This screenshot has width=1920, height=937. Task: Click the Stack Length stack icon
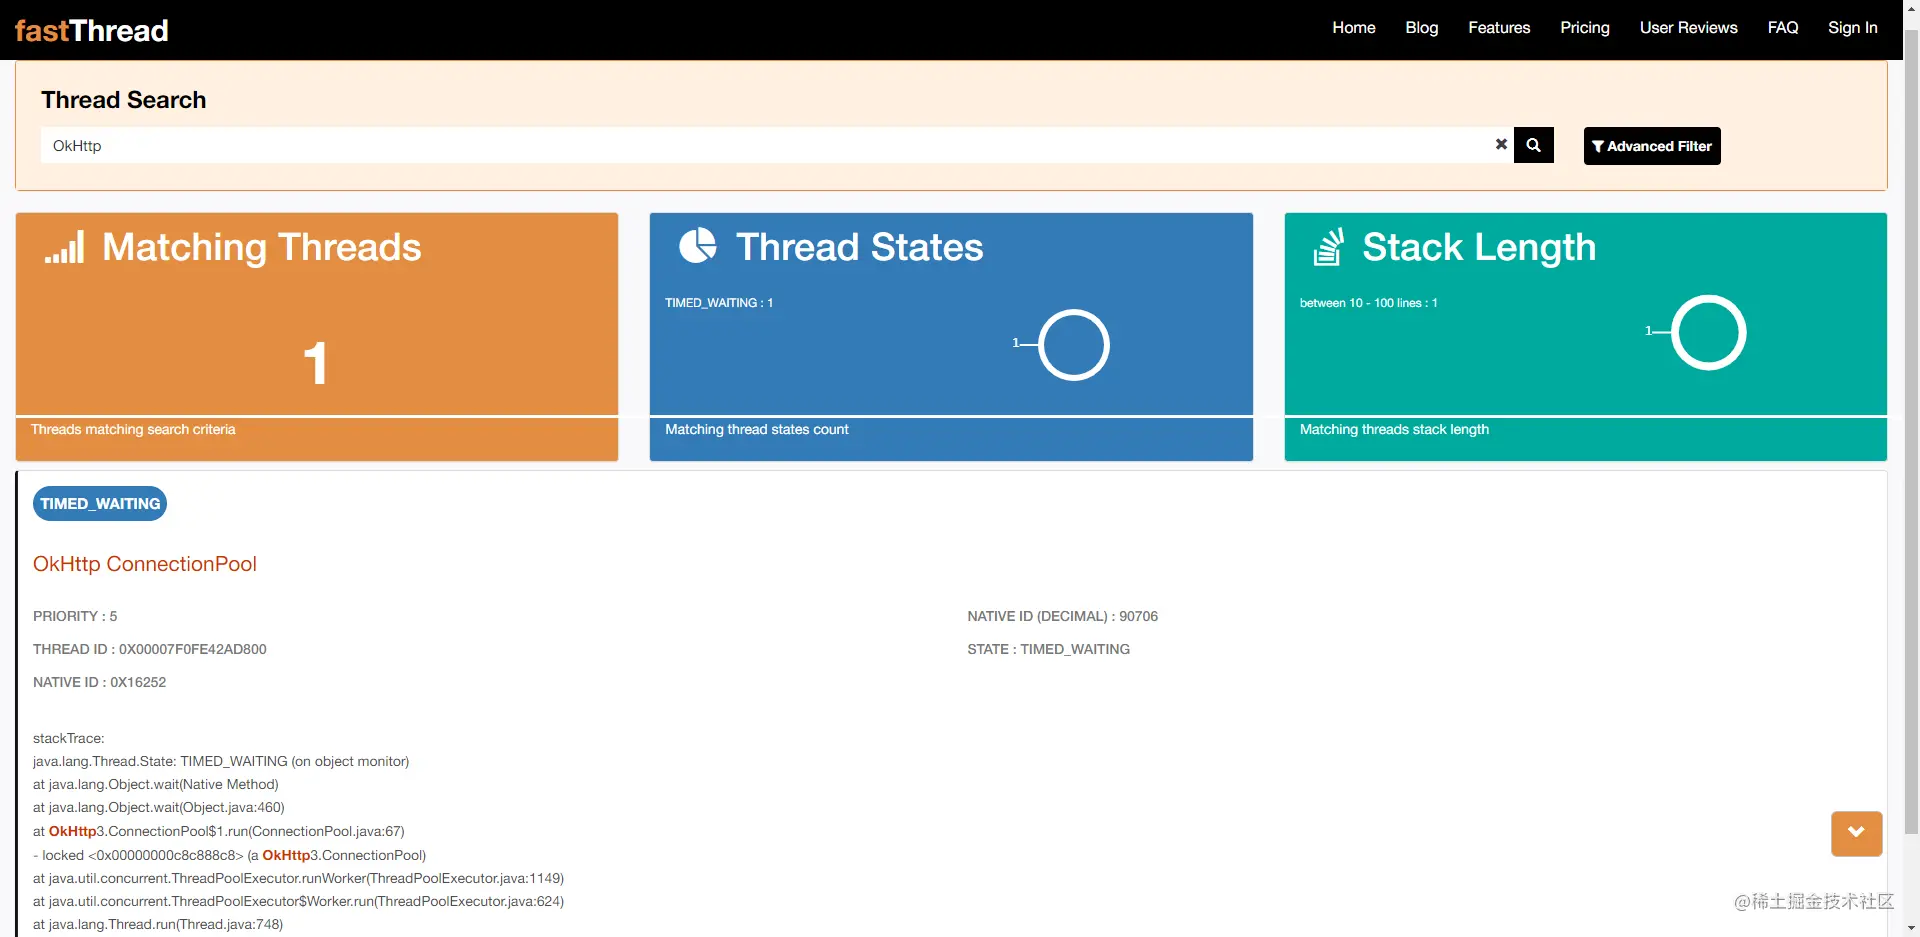pyautogui.click(x=1328, y=247)
